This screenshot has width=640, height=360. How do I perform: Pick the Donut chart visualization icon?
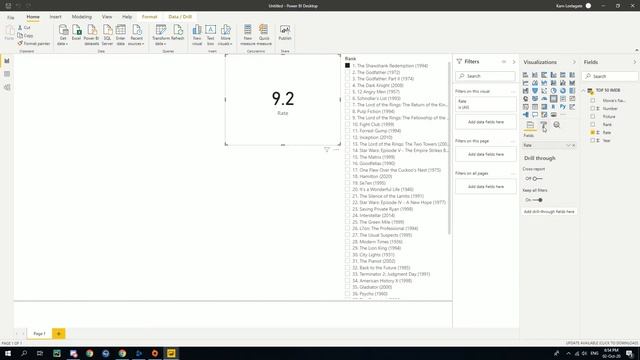pyautogui.click(x=563, y=91)
